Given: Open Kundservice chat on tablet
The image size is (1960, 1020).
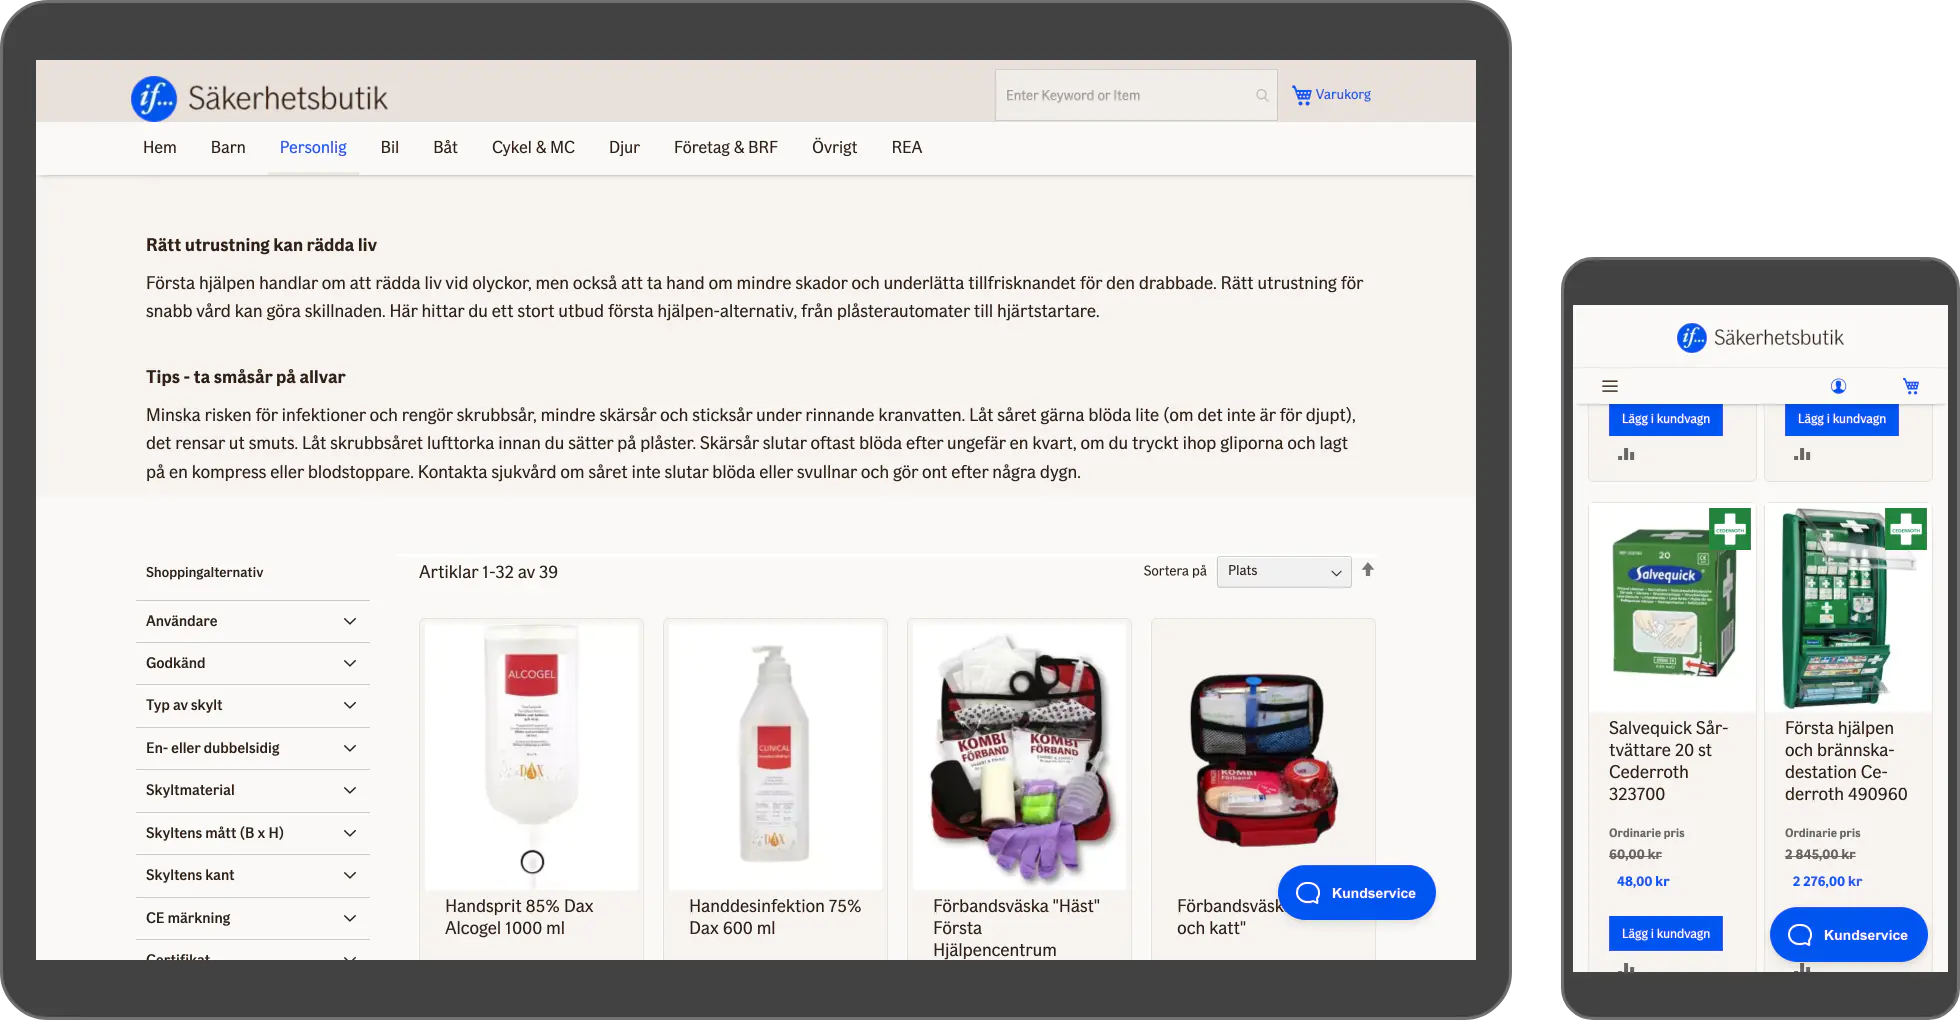Looking at the screenshot, I should 1356,893.
